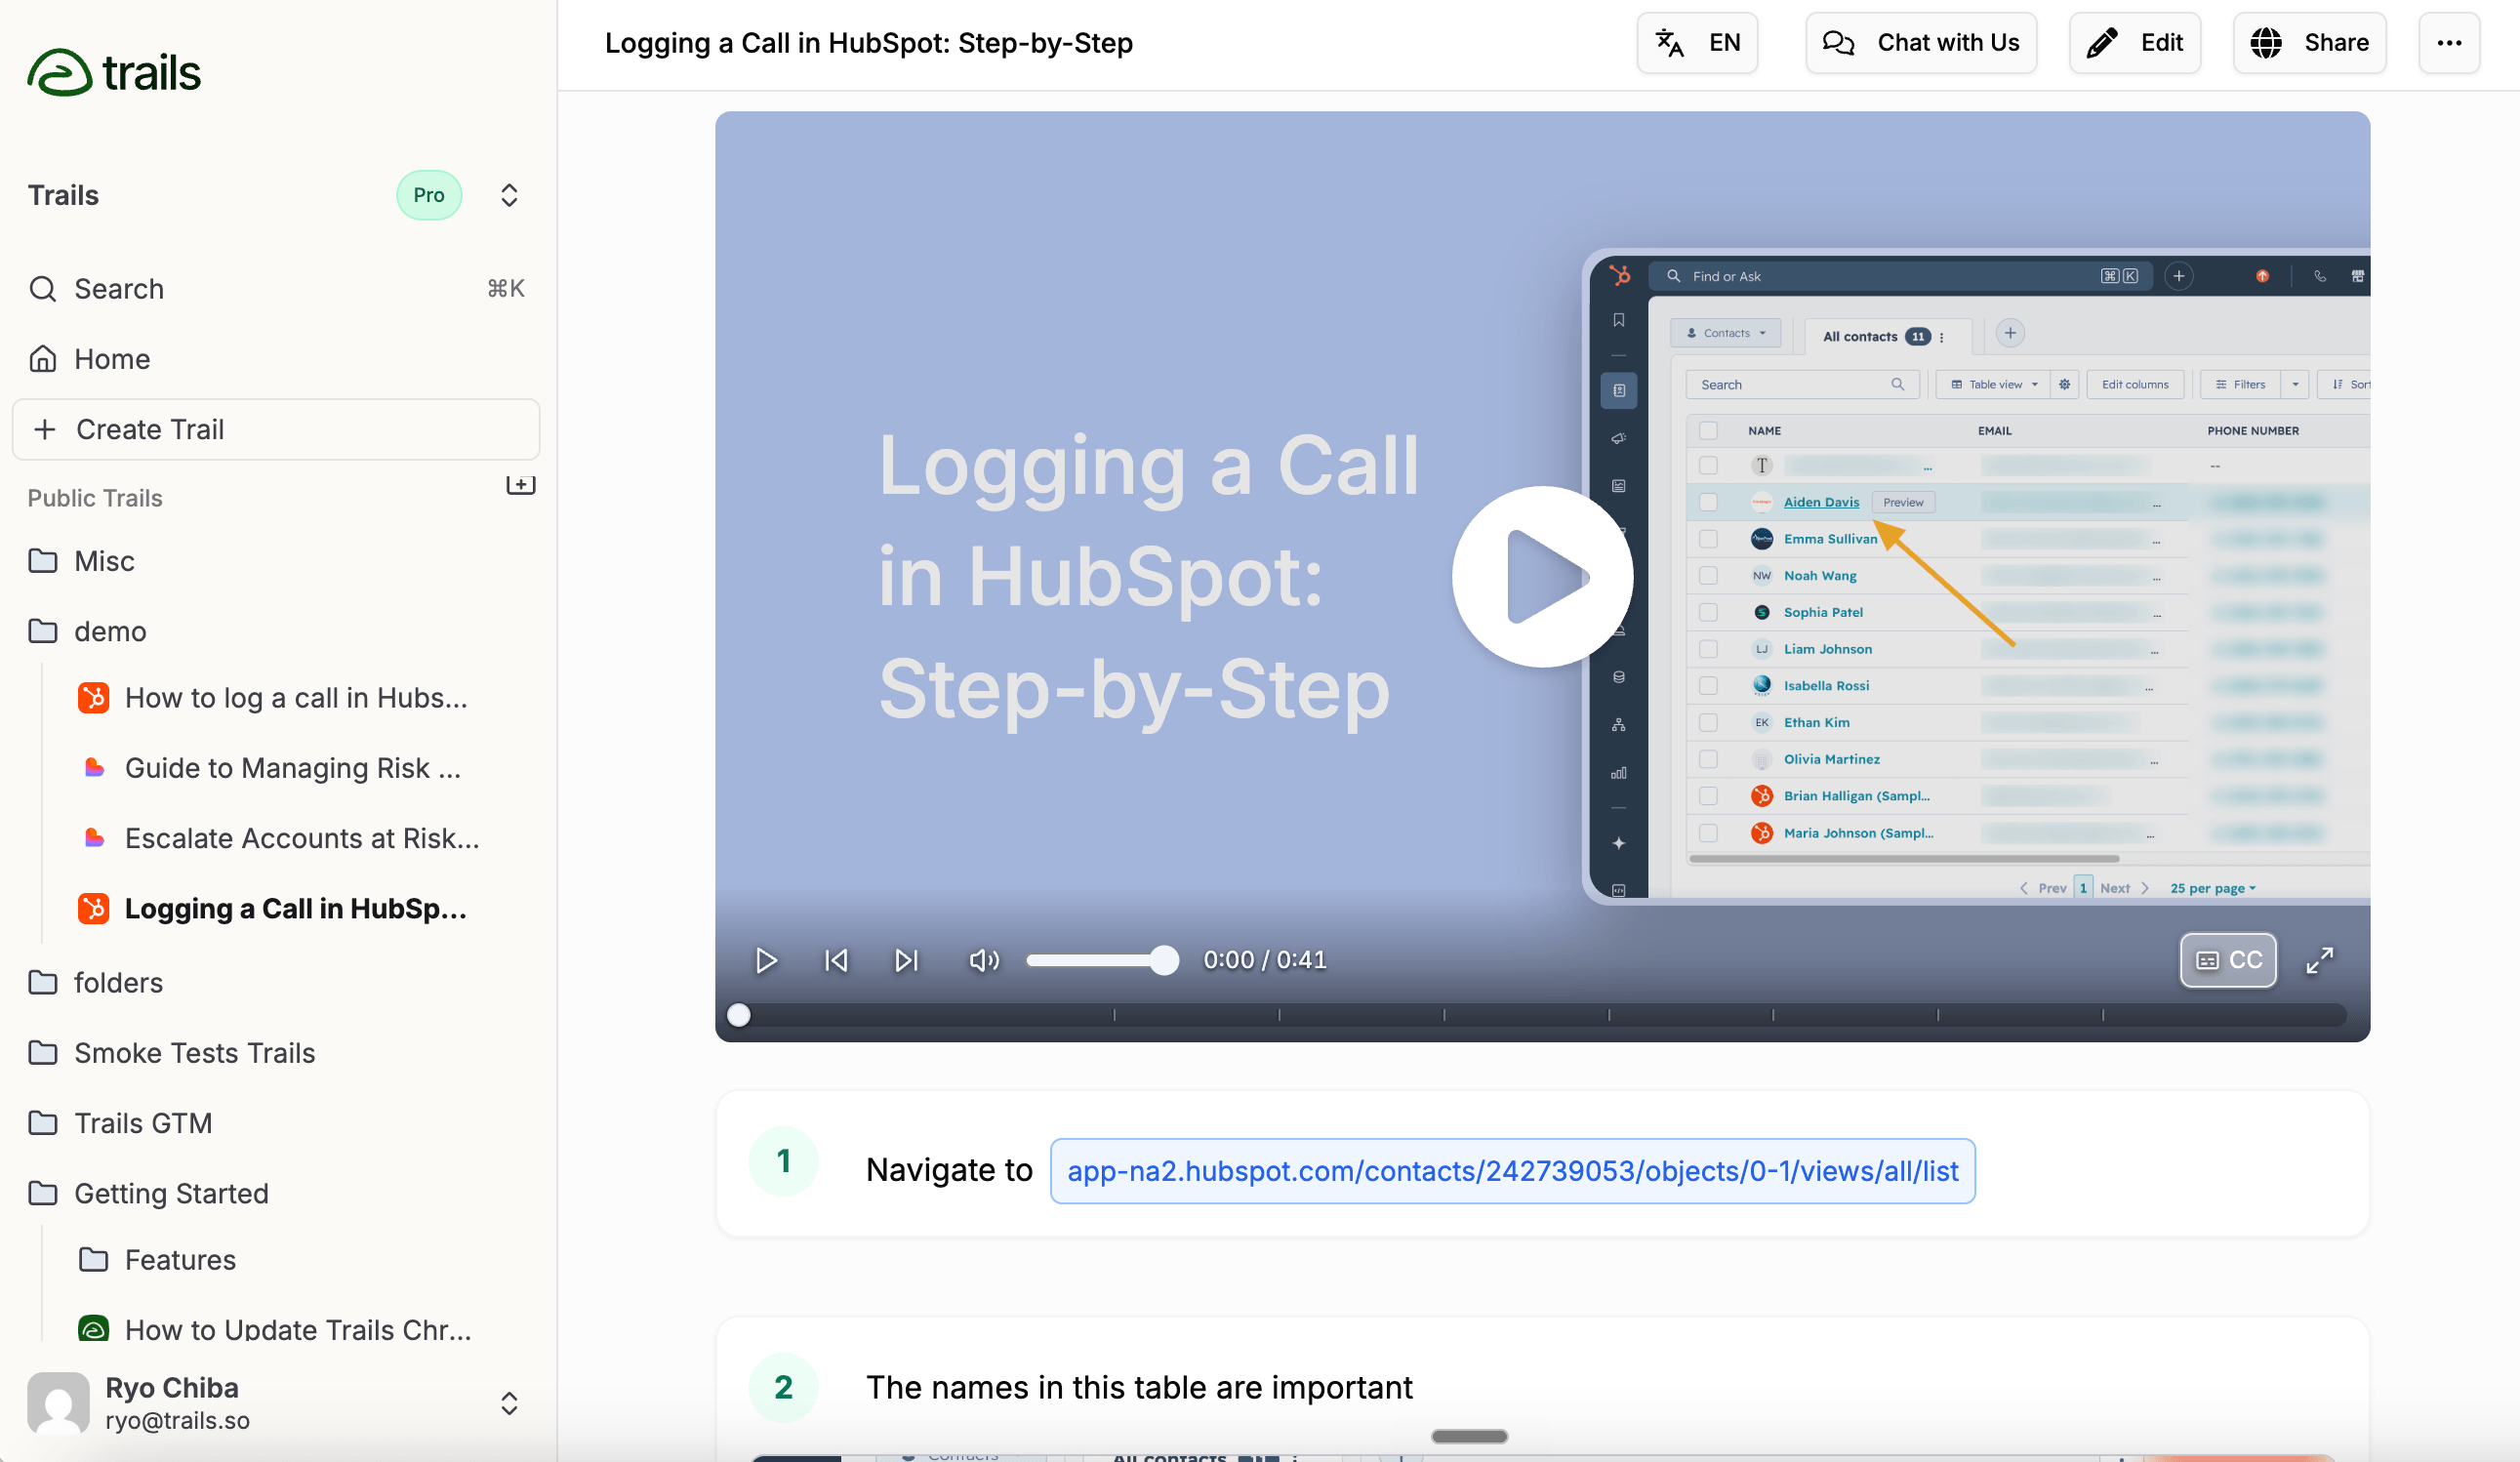The height and width of the screenshot is (1462, 2520).
Task: Click folder icon beside Smoke Tests Trails
Action: point(42,1052)
